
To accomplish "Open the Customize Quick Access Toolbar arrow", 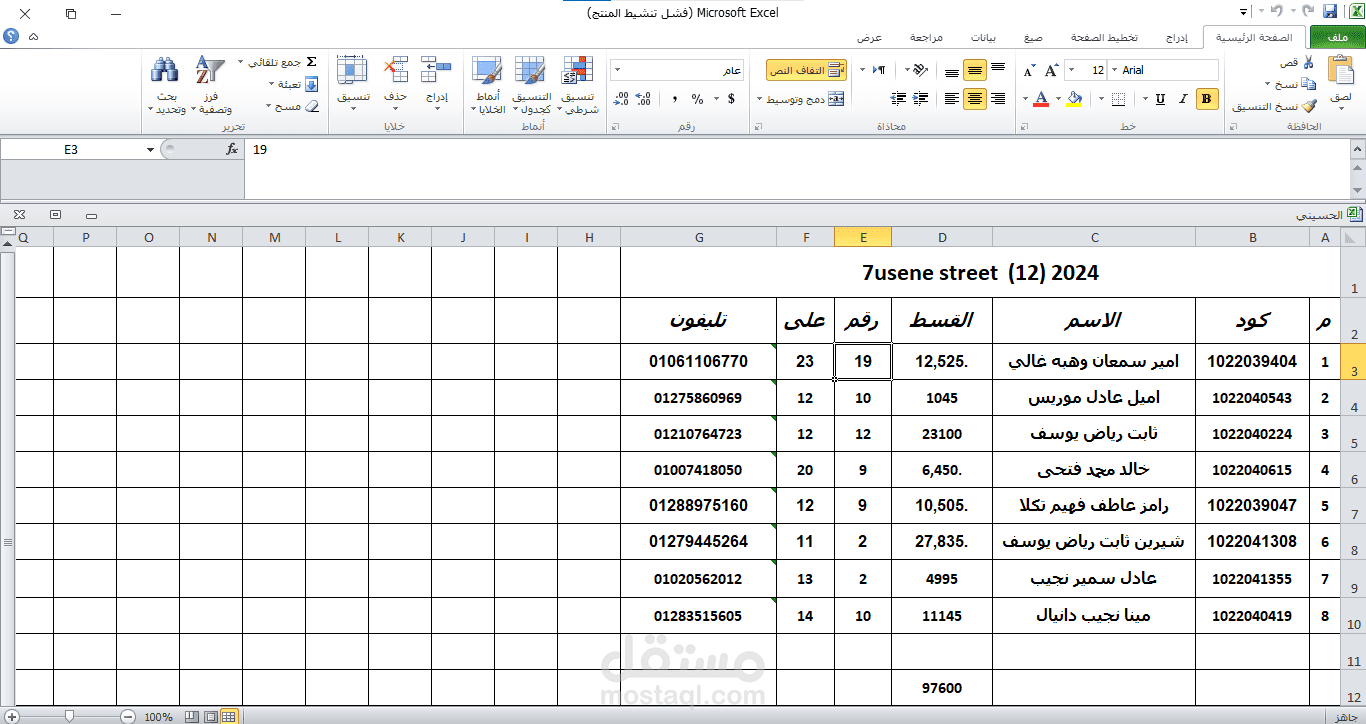I will (1244, 12).
